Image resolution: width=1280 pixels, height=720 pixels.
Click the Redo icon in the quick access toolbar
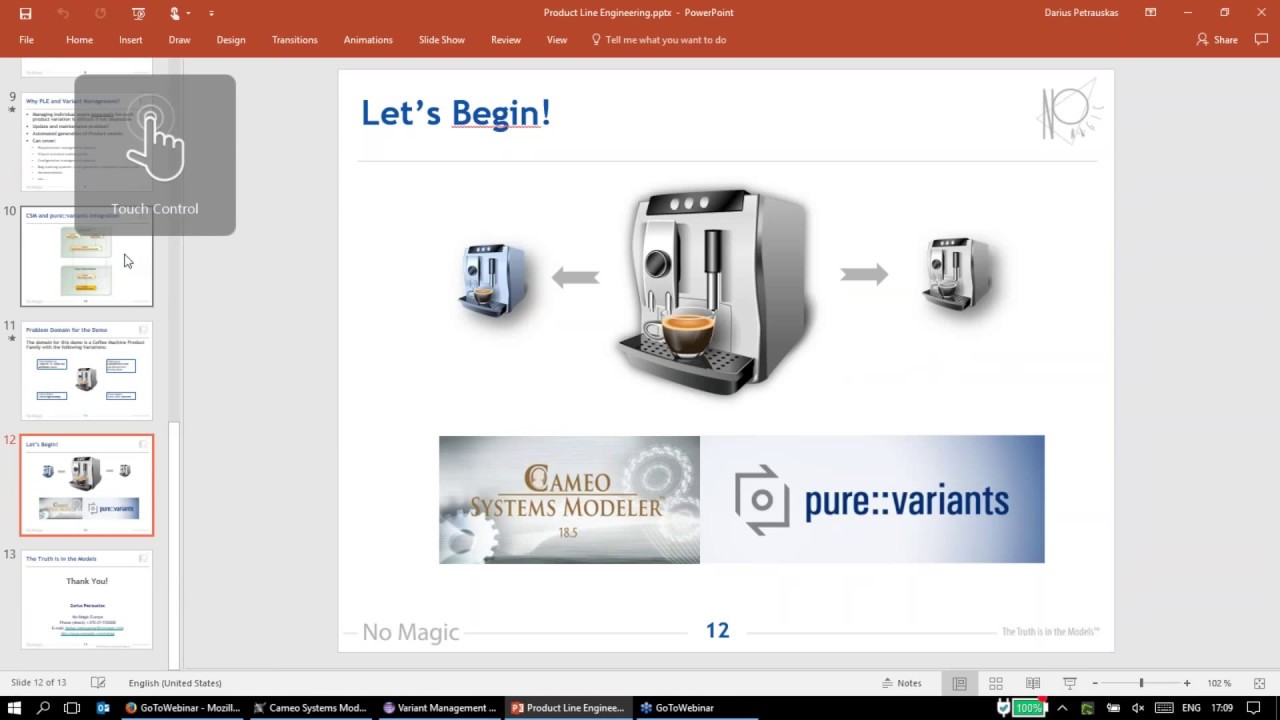click(x=100, y=13)
